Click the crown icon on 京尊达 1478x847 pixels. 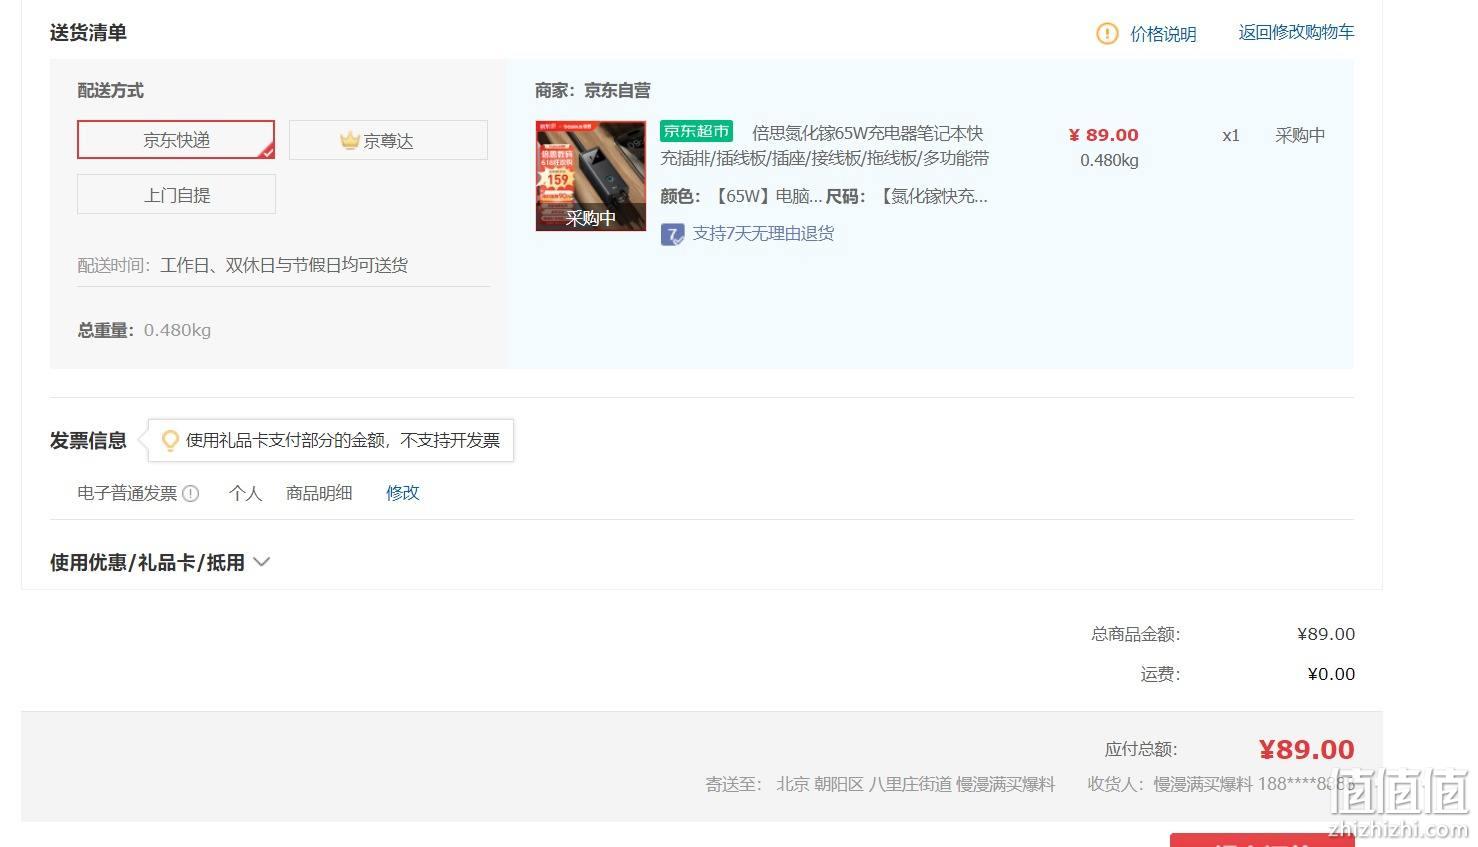pos(349,140)
